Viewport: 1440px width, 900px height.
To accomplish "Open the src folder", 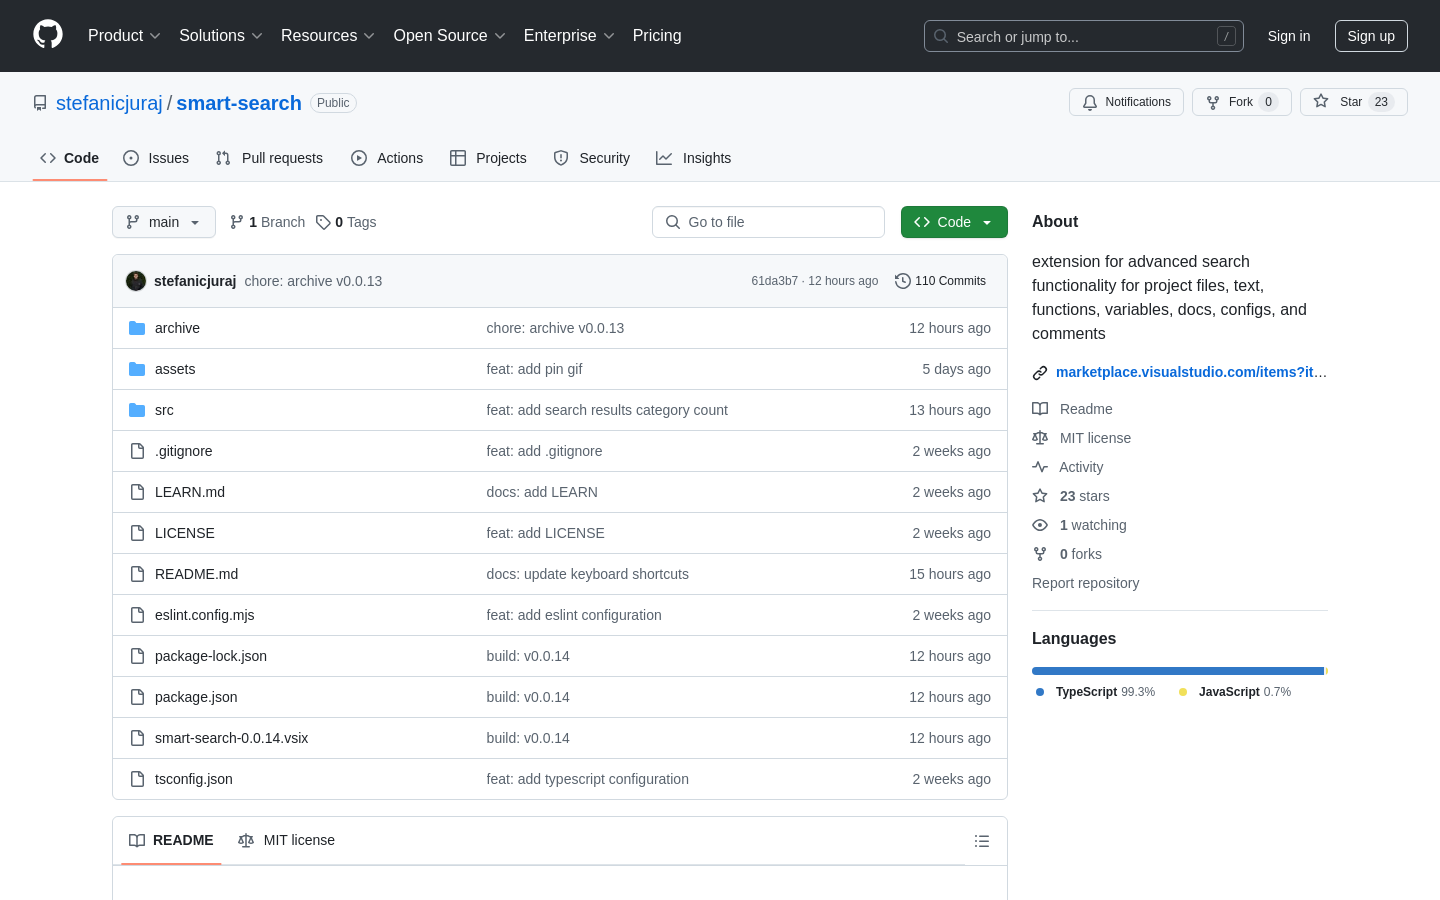I will coord(164,410).
